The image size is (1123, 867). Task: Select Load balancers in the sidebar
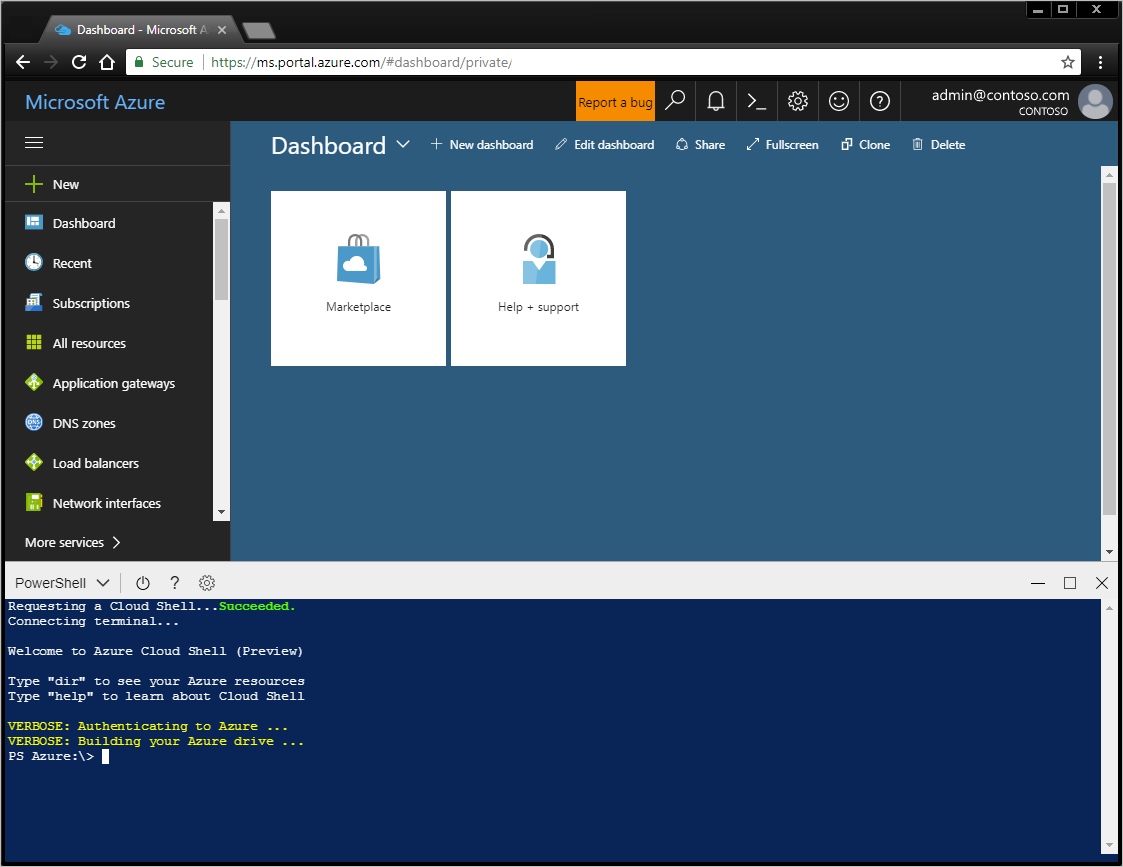(x=93, y=462)
